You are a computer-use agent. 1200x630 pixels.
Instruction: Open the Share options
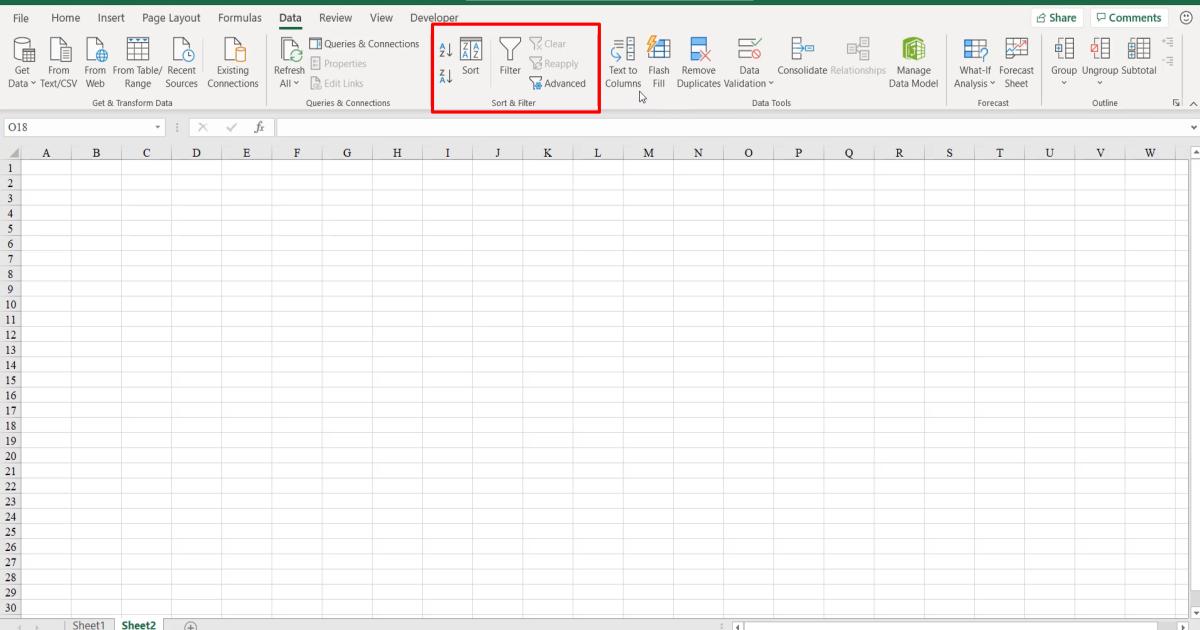[x=1056, y=17]
